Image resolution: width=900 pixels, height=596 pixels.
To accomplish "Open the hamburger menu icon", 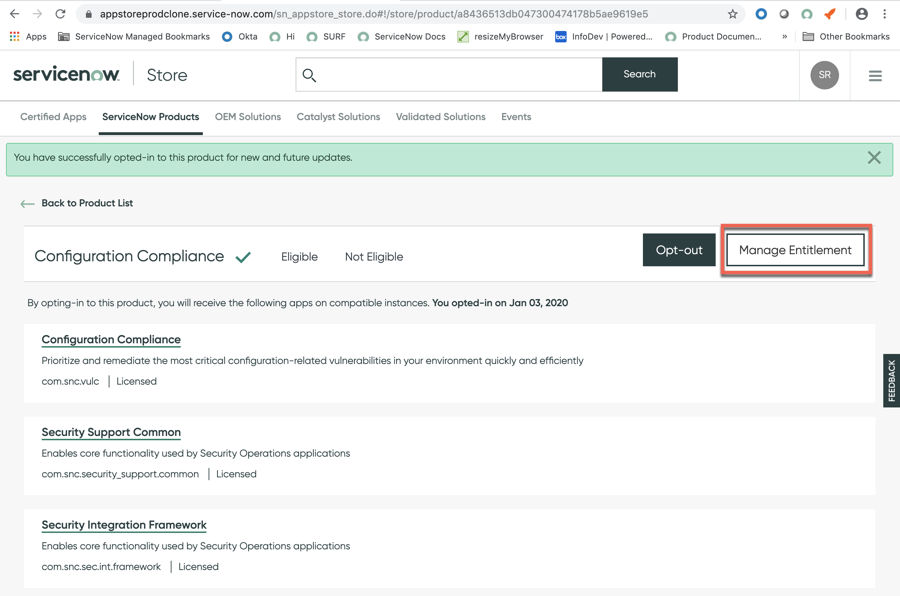I will (x=875, y=75).
